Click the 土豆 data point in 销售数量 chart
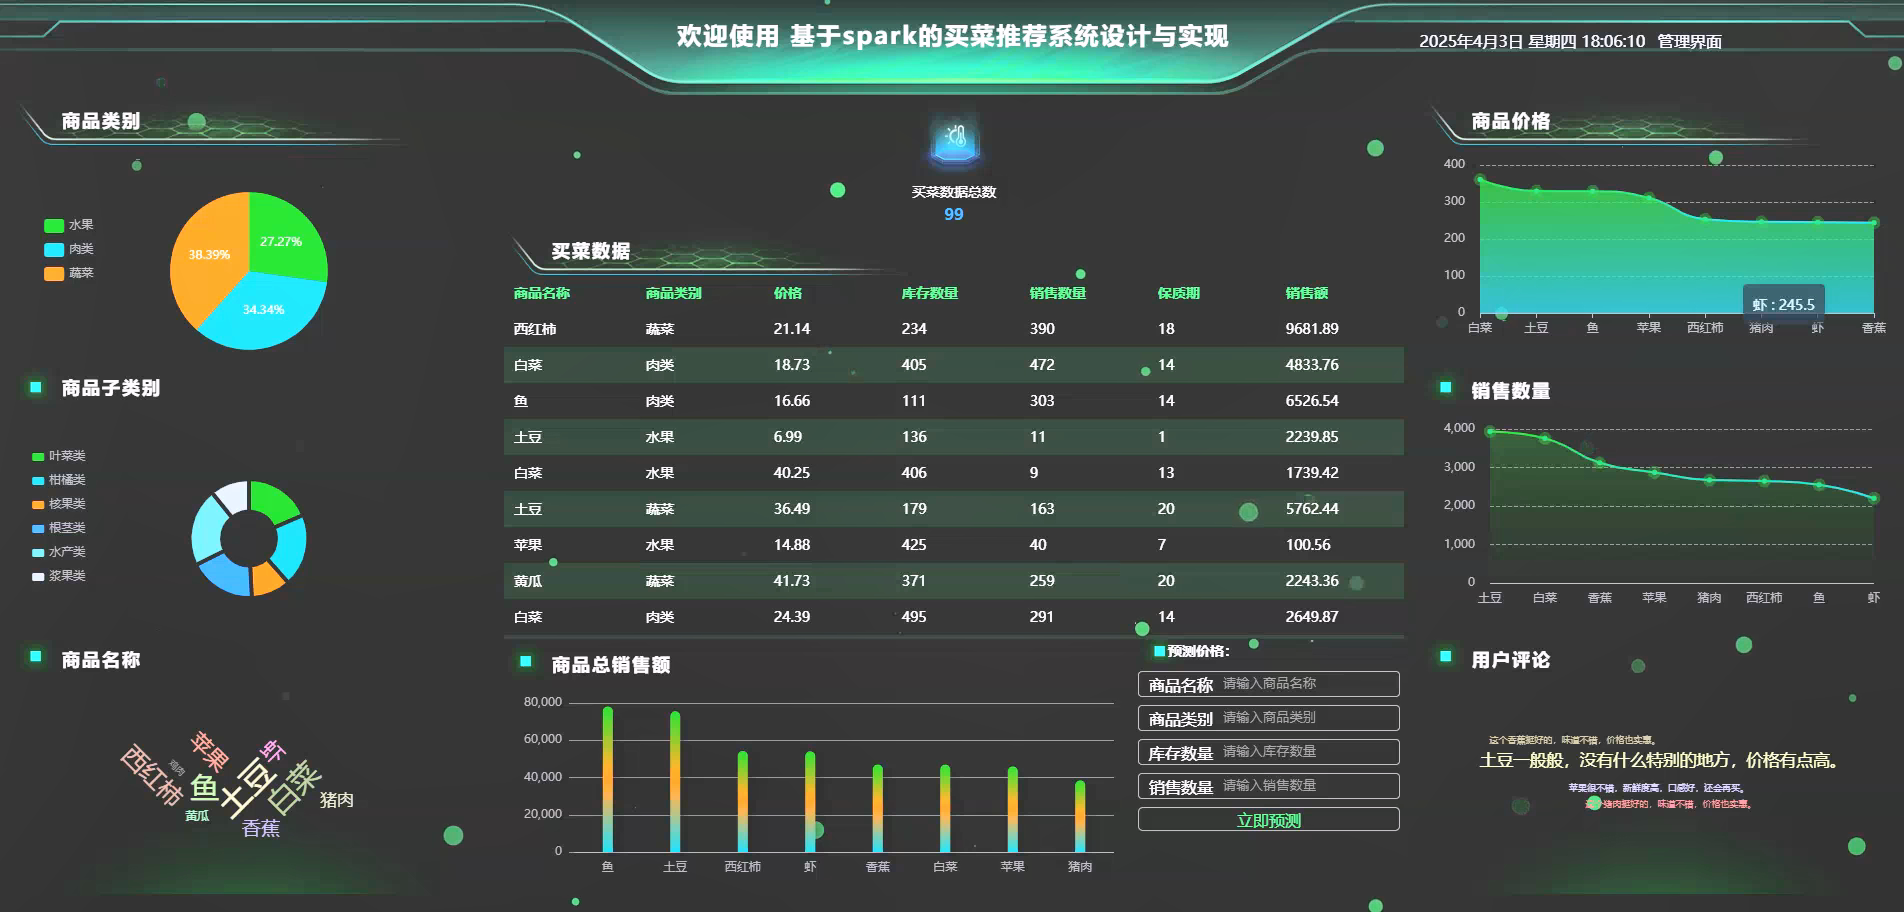 tap(1490, 432)
